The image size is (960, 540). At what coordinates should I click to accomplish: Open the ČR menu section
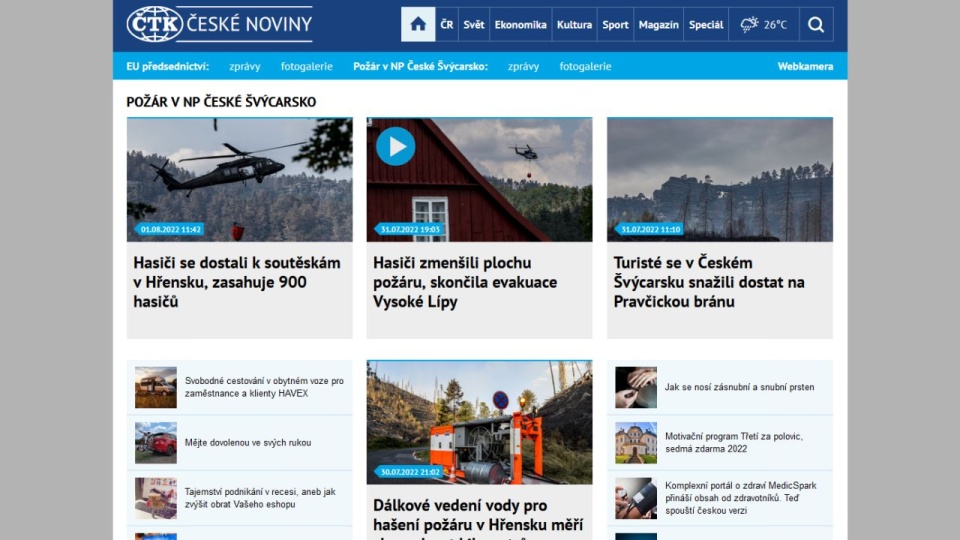tap(446, 24)
